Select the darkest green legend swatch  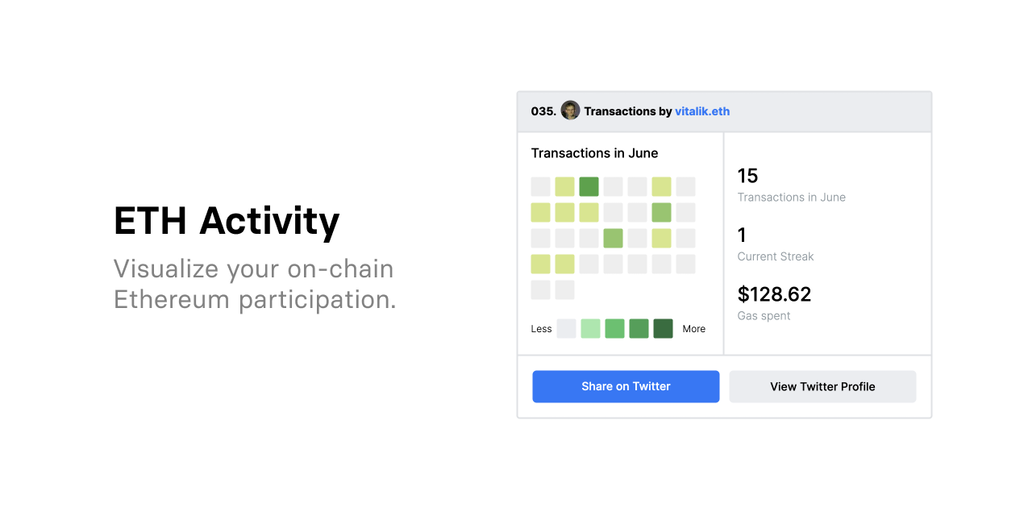(x=663, y=329)
